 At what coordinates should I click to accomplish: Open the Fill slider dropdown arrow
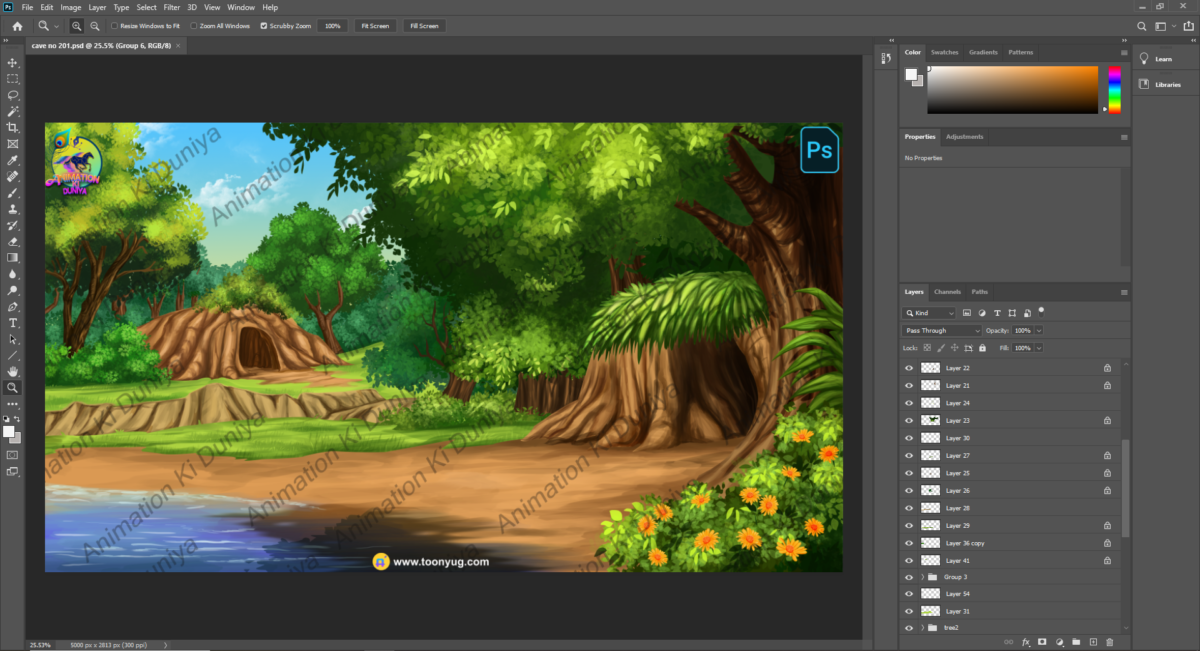coord(1039,348)
